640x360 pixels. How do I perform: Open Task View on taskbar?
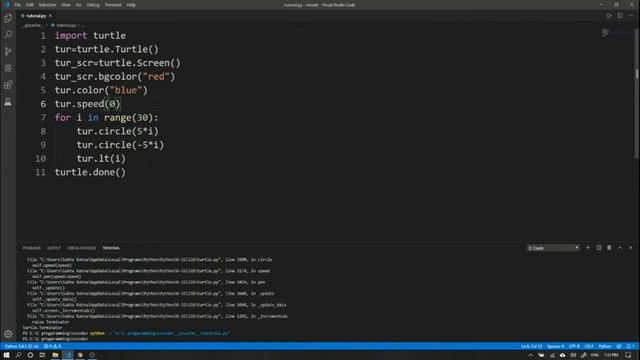[x=42, y=355]
